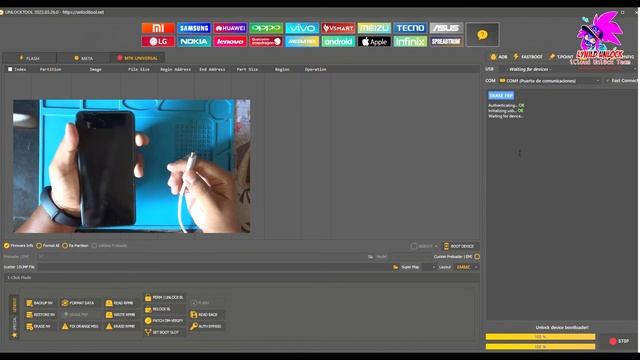Image resolution: width=640 pixels, height=360 pixels.
Task: Open the T.POINT tab
Action: 562,57
